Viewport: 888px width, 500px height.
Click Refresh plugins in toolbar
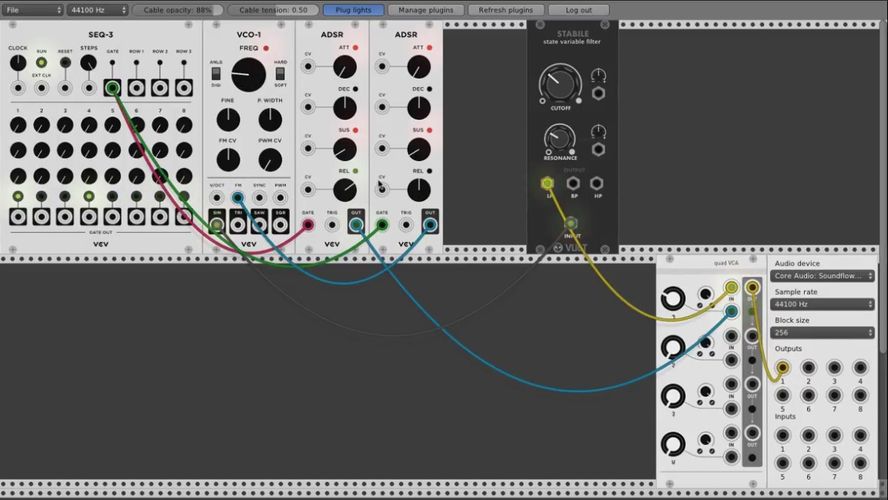click(506, 10)
